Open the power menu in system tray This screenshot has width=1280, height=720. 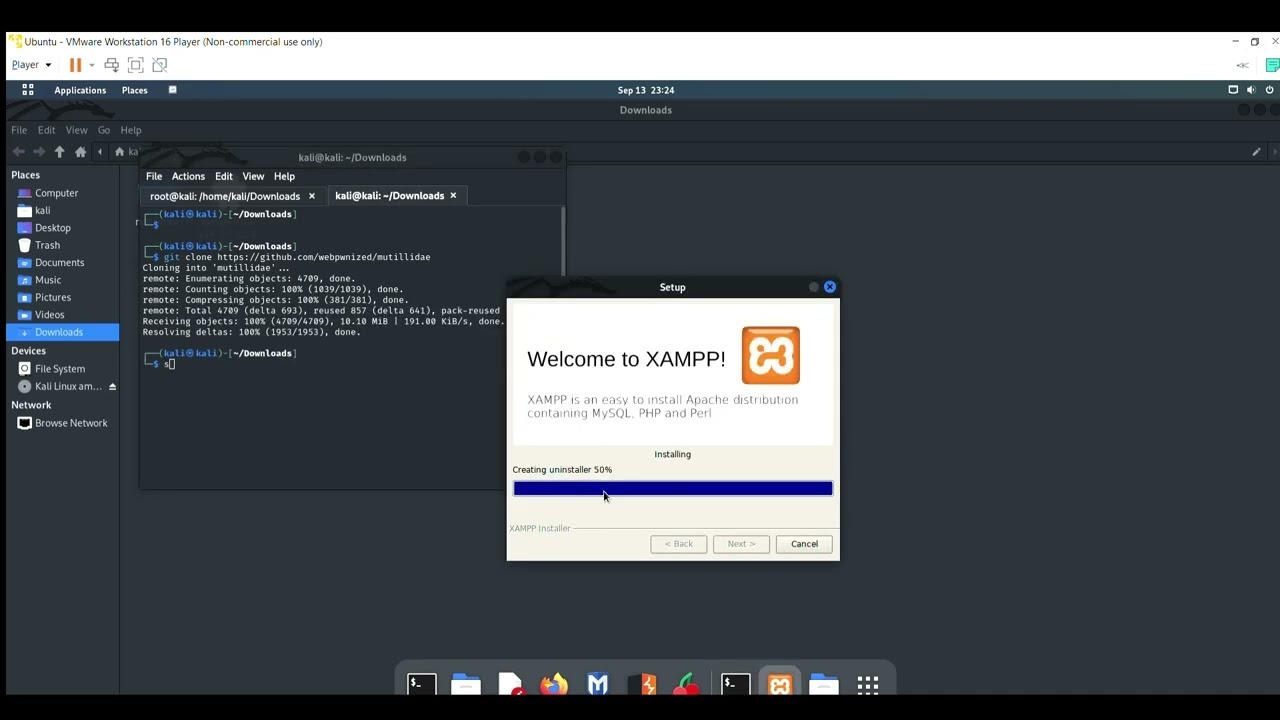[x=1269, y=90]
